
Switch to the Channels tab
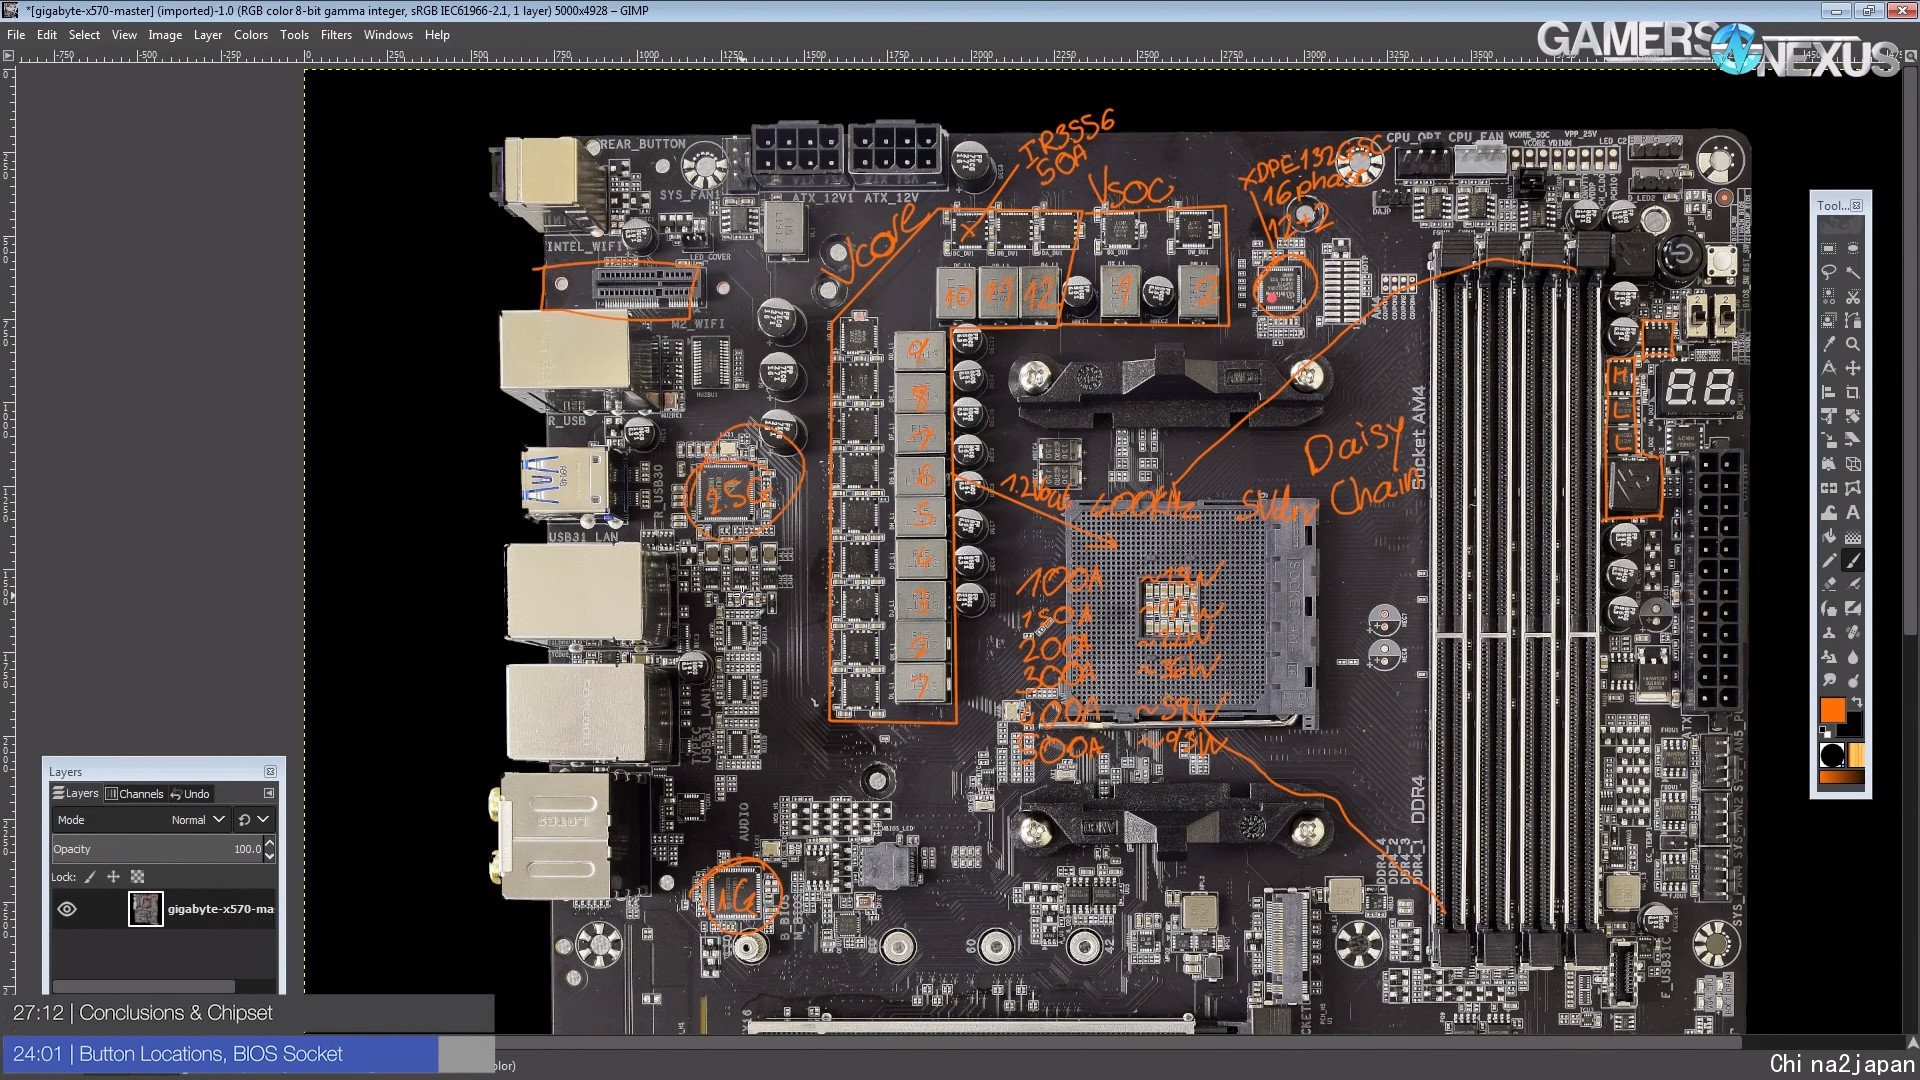[134, 794]
